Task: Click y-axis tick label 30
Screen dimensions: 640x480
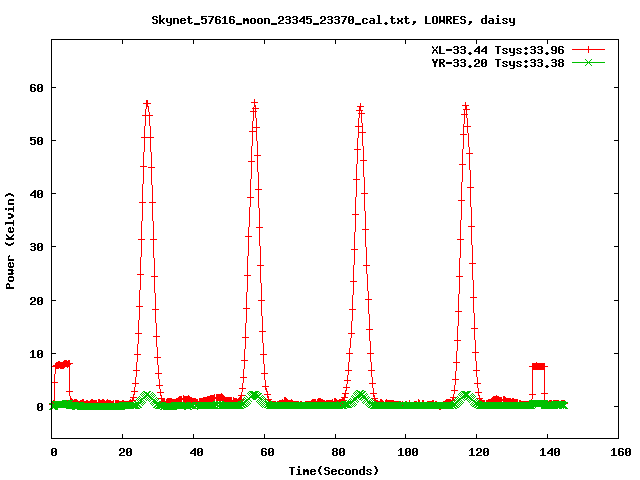Action: (37, 247)
